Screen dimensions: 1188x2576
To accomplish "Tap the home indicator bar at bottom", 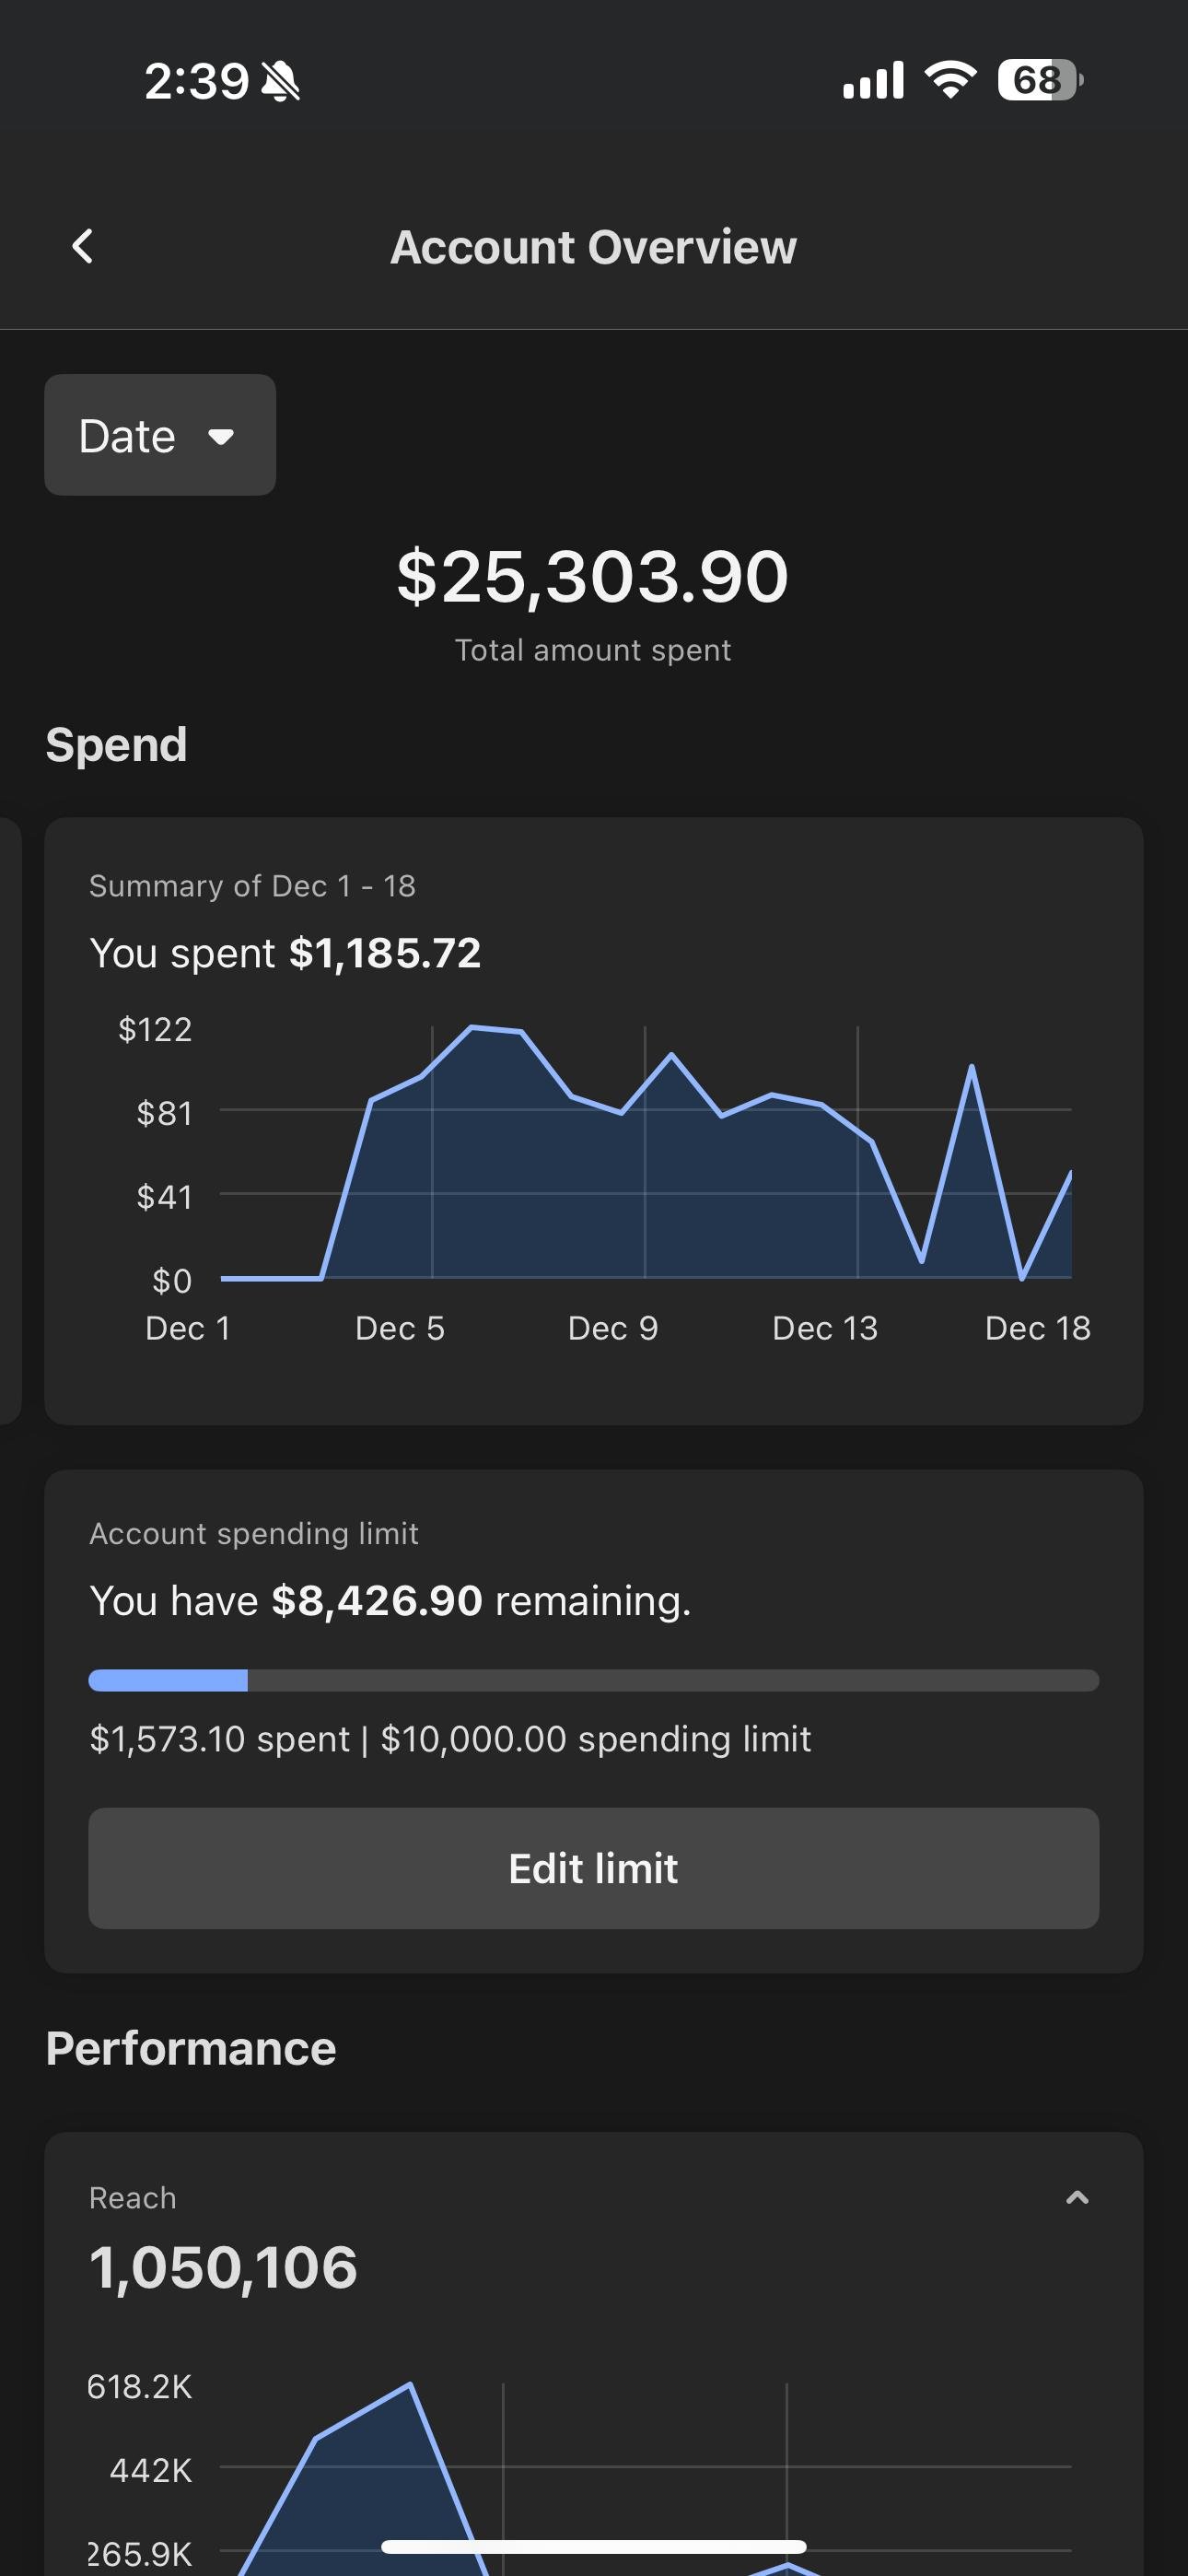I will [x=593, y=2546].
